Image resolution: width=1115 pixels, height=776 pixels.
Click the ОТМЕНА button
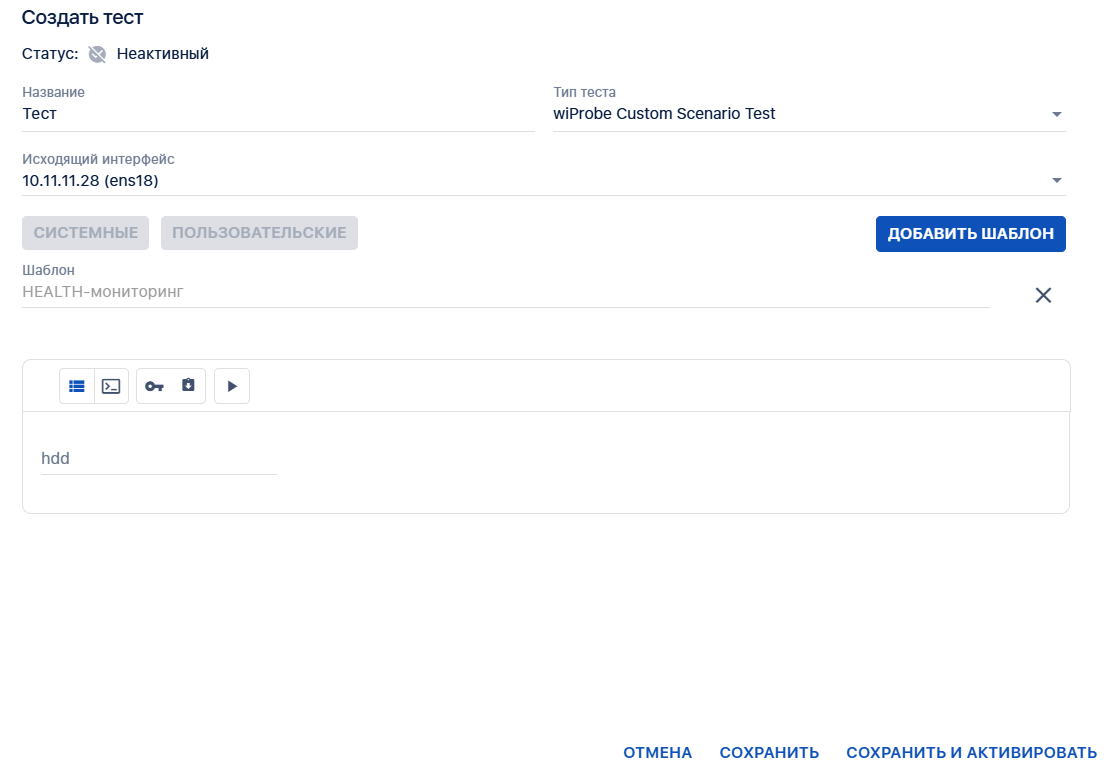[x=657, y=753]
